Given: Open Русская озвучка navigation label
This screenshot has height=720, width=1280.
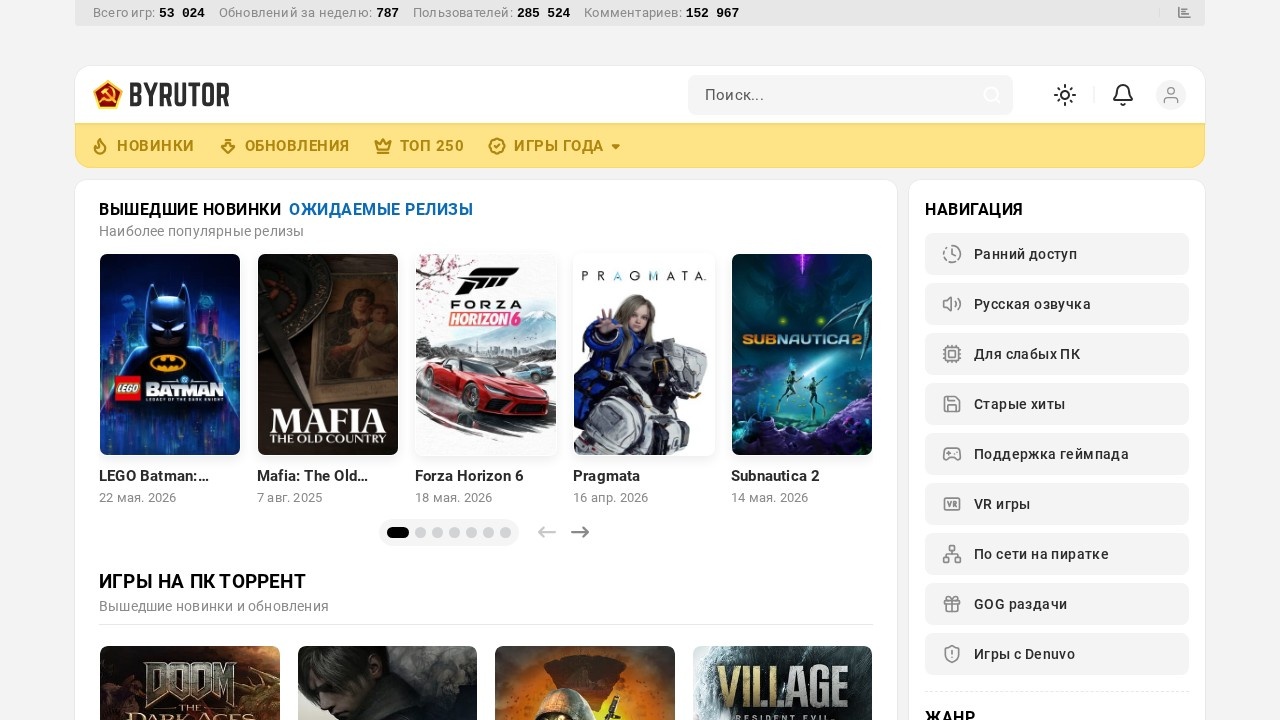Looking at the screenshot, I should point(1032,304).
